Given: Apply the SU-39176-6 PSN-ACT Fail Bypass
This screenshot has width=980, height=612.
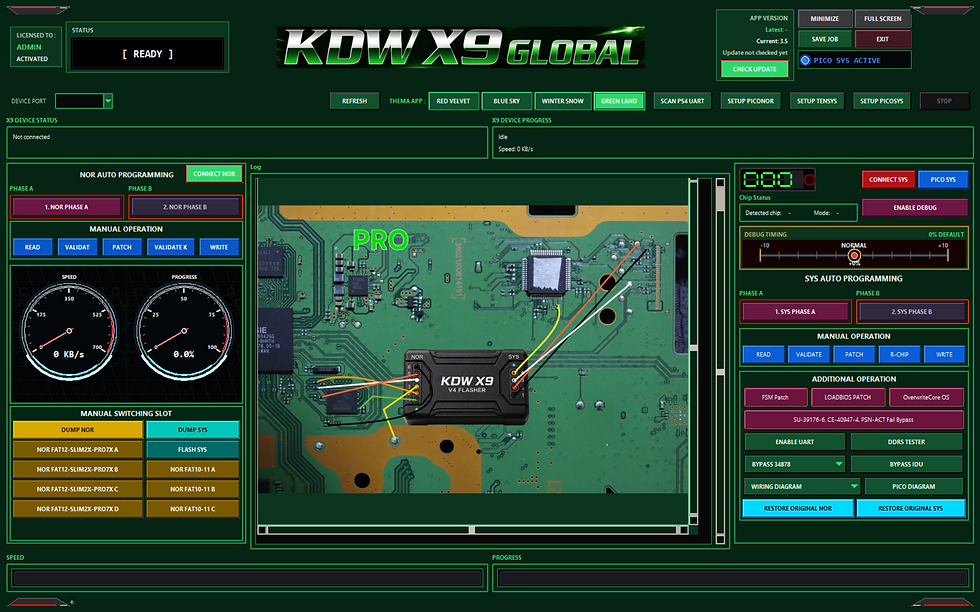Looking at the screenshot, I should click(x=854, y=419).
